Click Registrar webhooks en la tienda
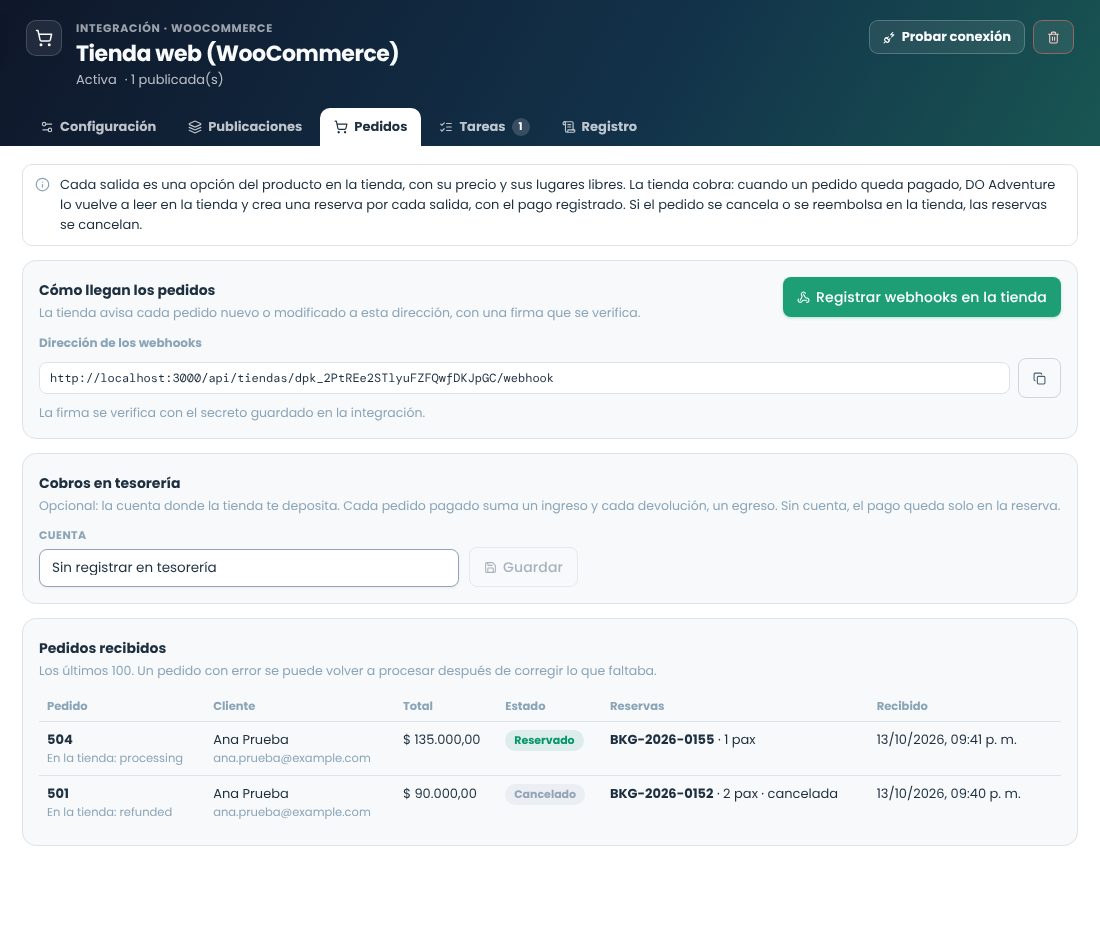Screen dimensions: 1100x944 (921, 297)
